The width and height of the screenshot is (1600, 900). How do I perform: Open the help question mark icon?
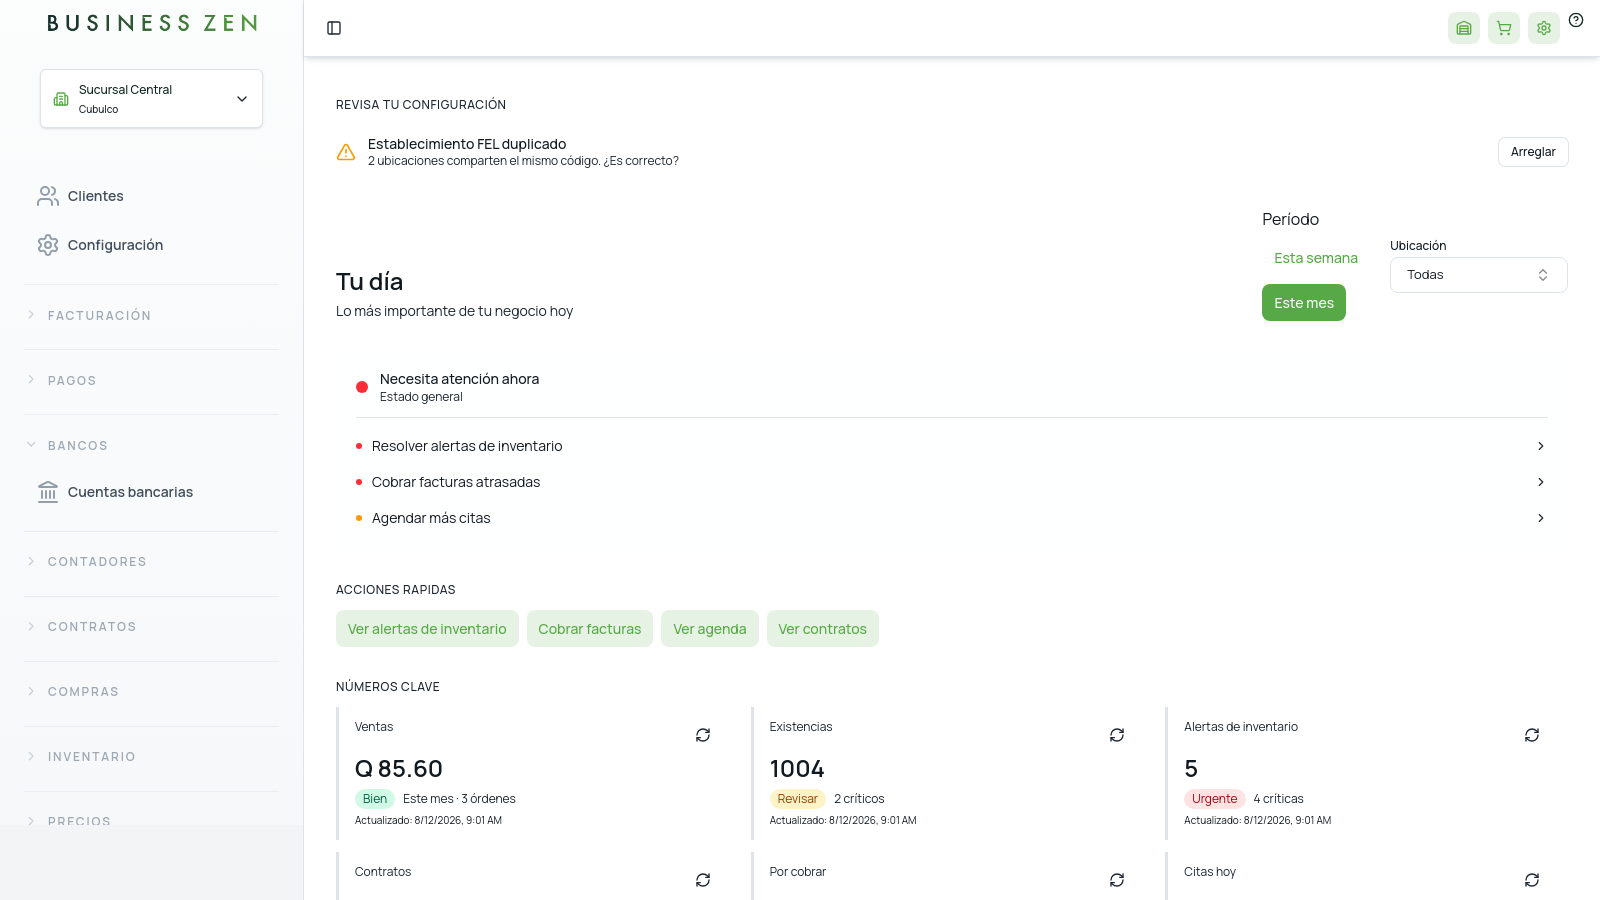[x=1576, y=20]
